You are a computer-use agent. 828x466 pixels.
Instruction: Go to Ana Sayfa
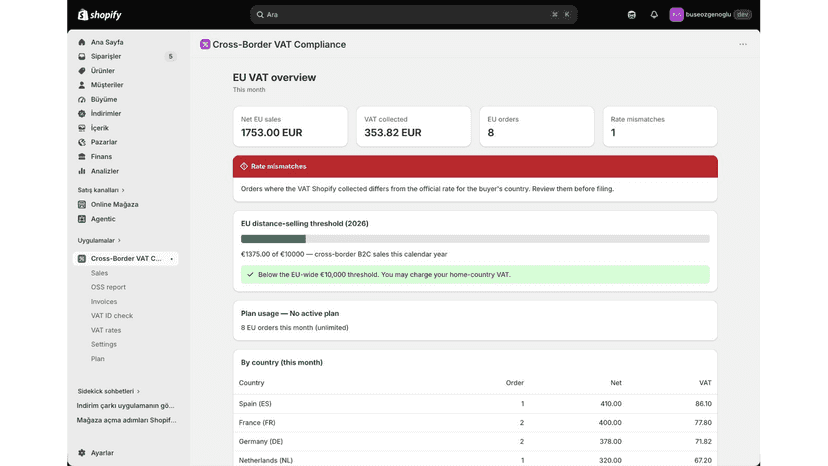(x=107, y=42)
